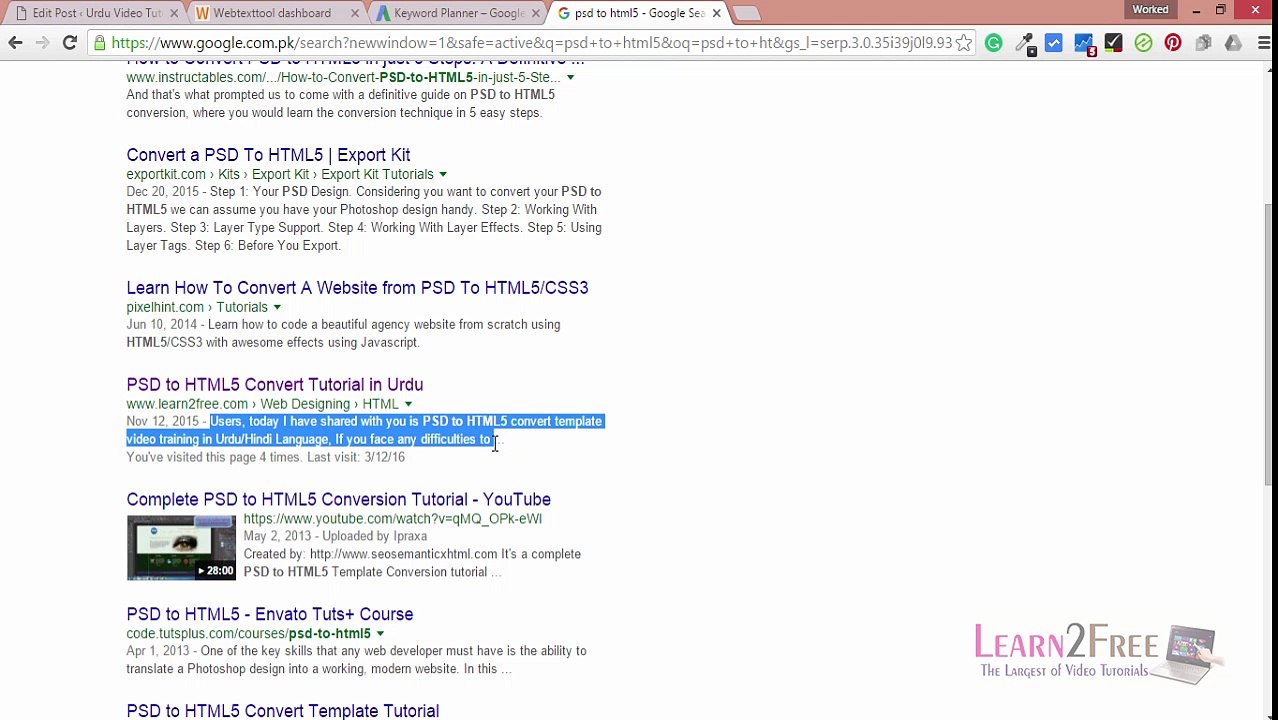Close the psd to html5 Google Search tab
Image resolution: width=1278 pixels, height=720 pixels.
coord(716,13)
